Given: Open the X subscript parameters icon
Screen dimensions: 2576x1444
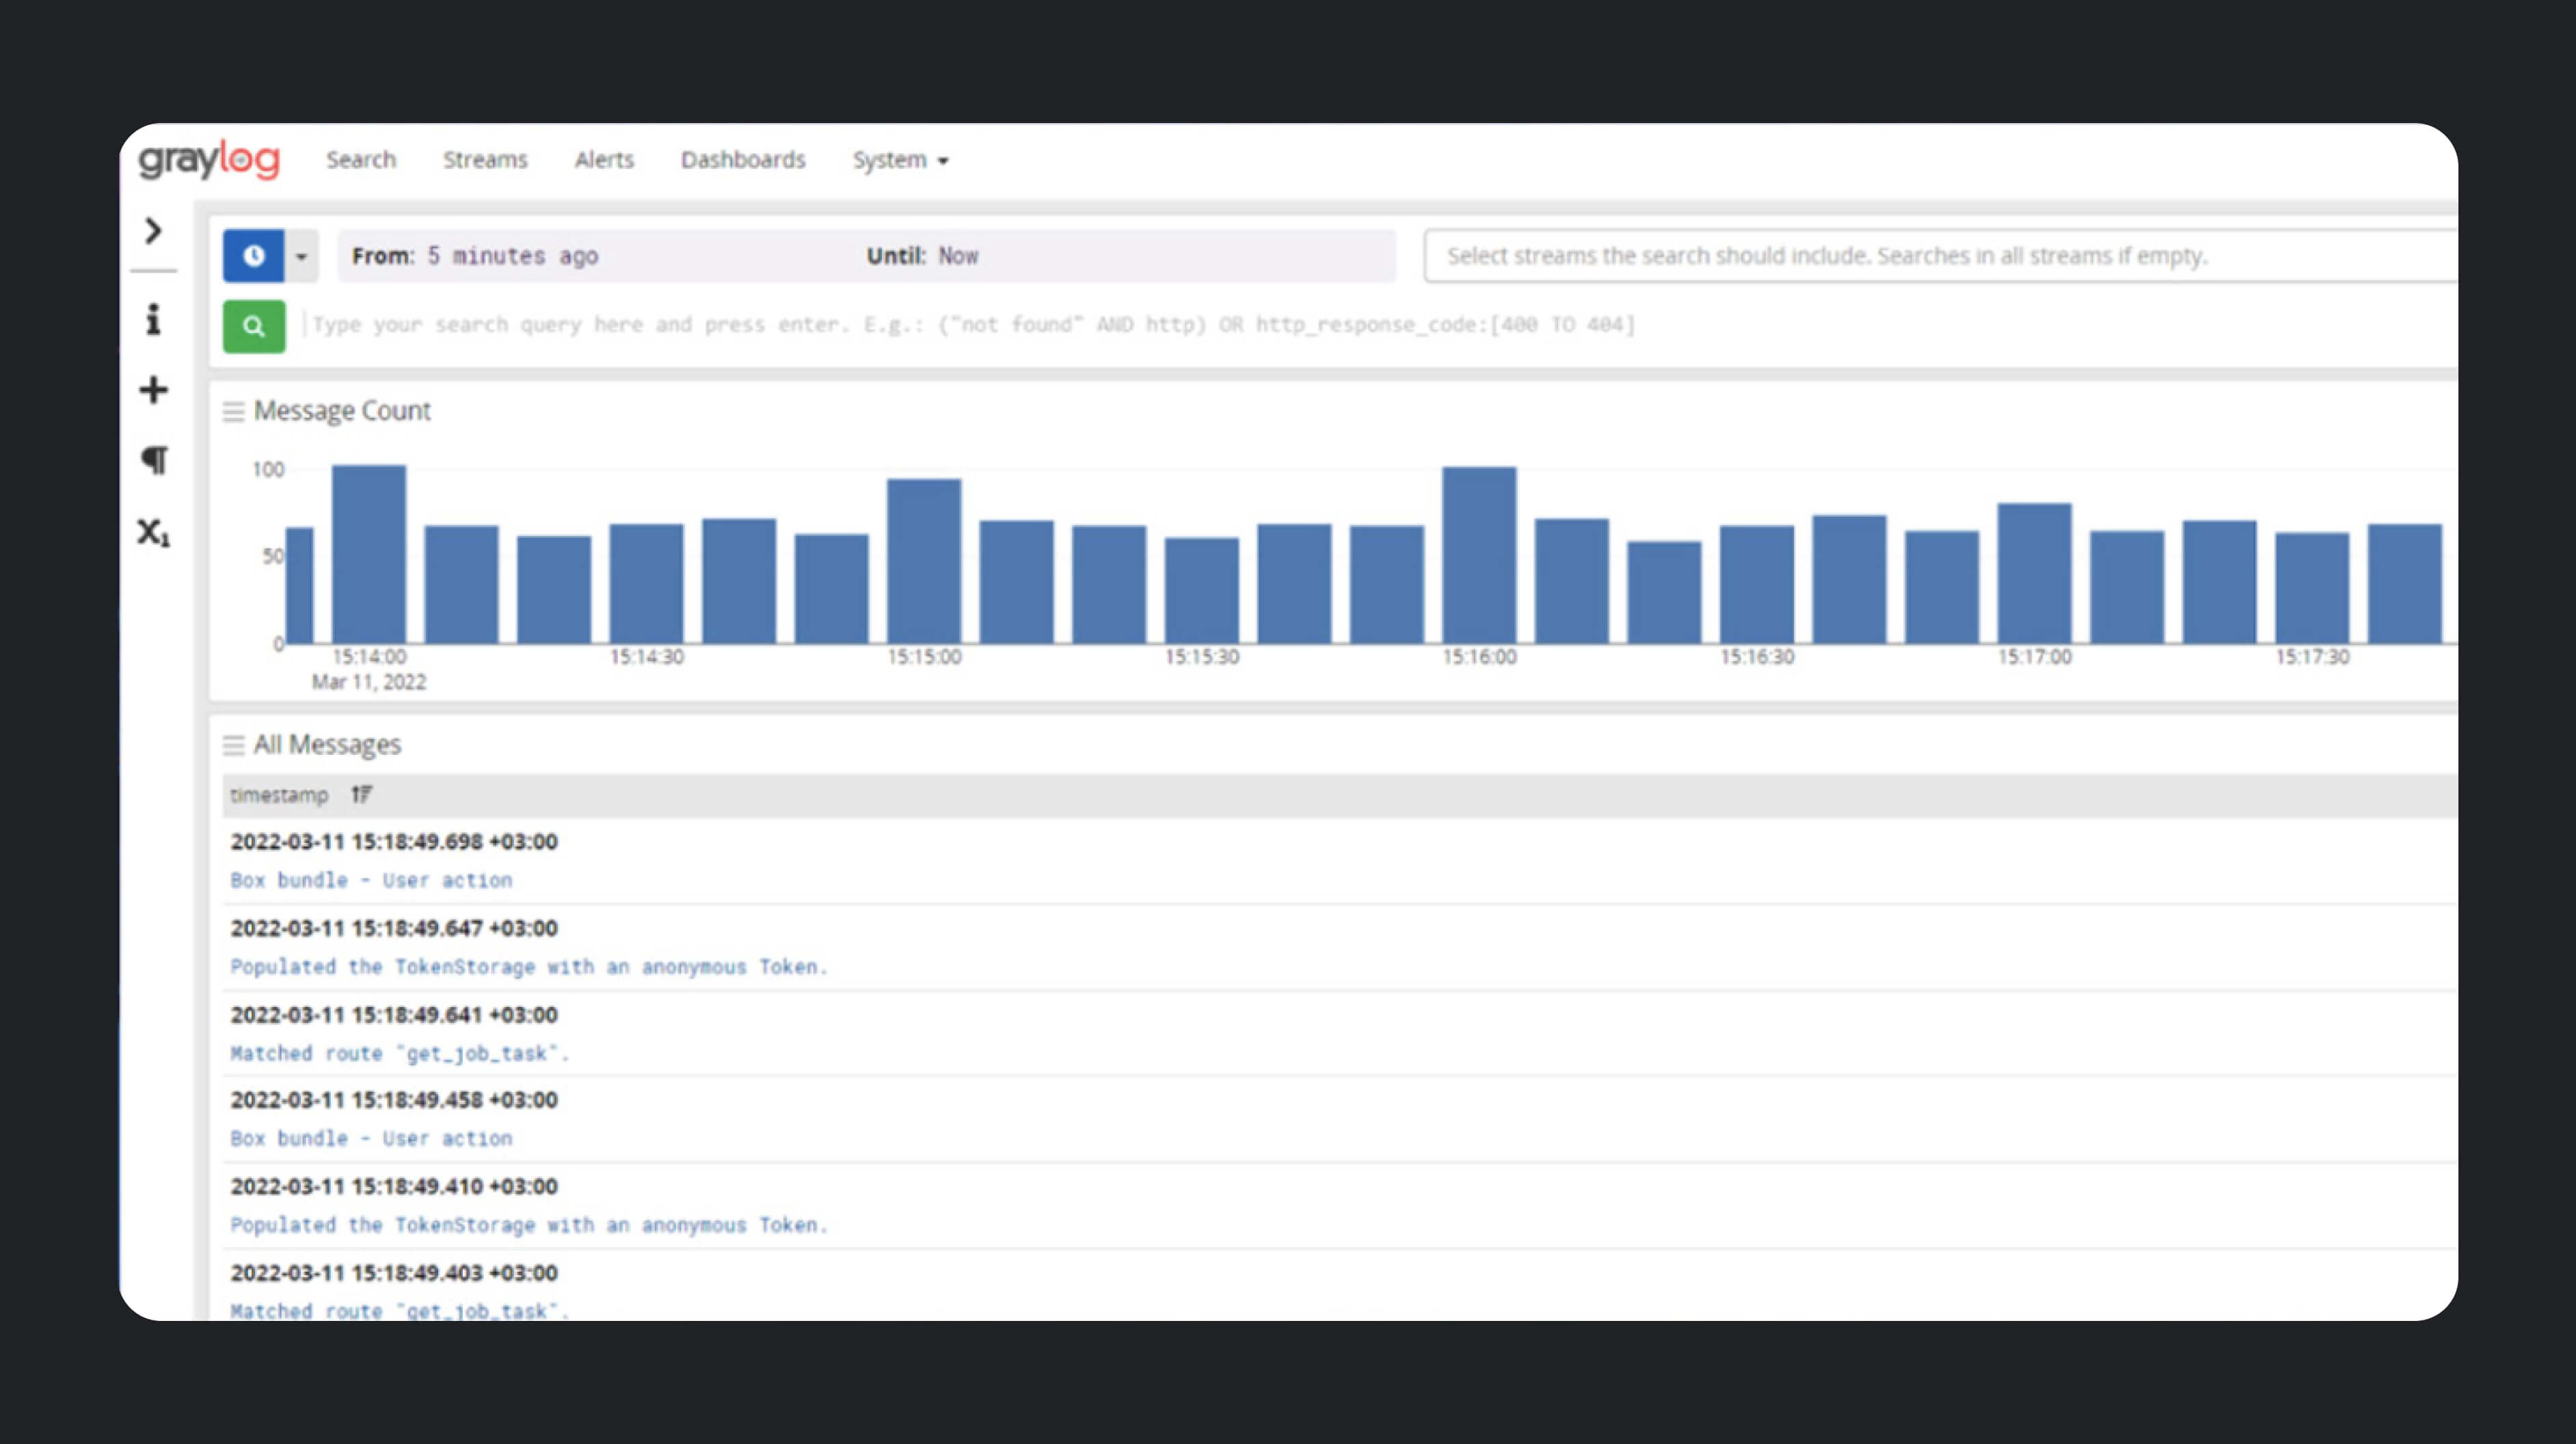Looking at the screenshot, I should pyautogui.click(x=153, y=532).
